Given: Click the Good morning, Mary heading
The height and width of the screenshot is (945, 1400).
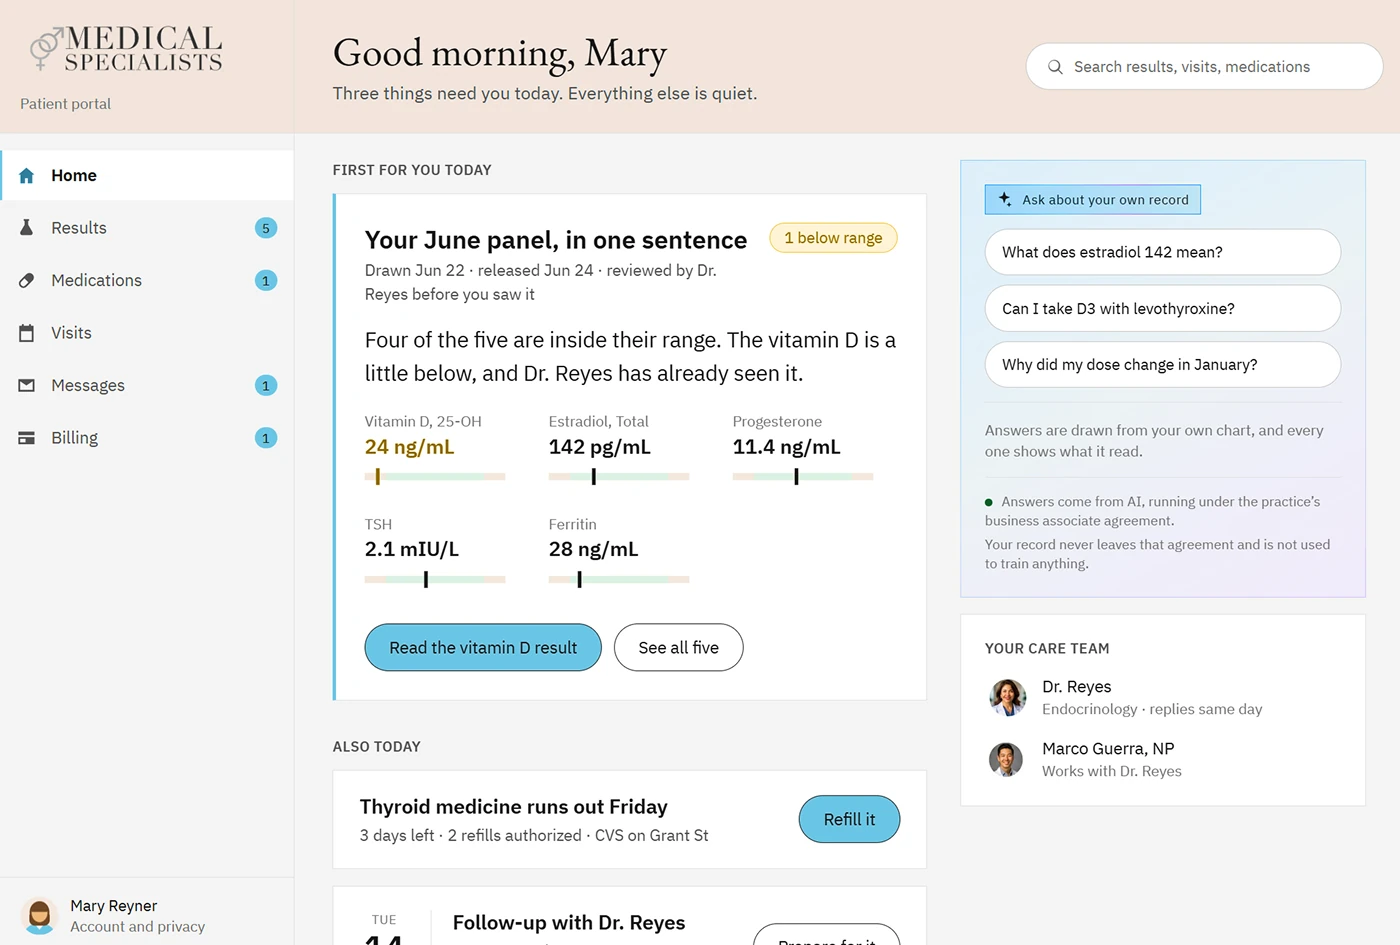Looking at the screenshot, I should [x=500, y=54].
